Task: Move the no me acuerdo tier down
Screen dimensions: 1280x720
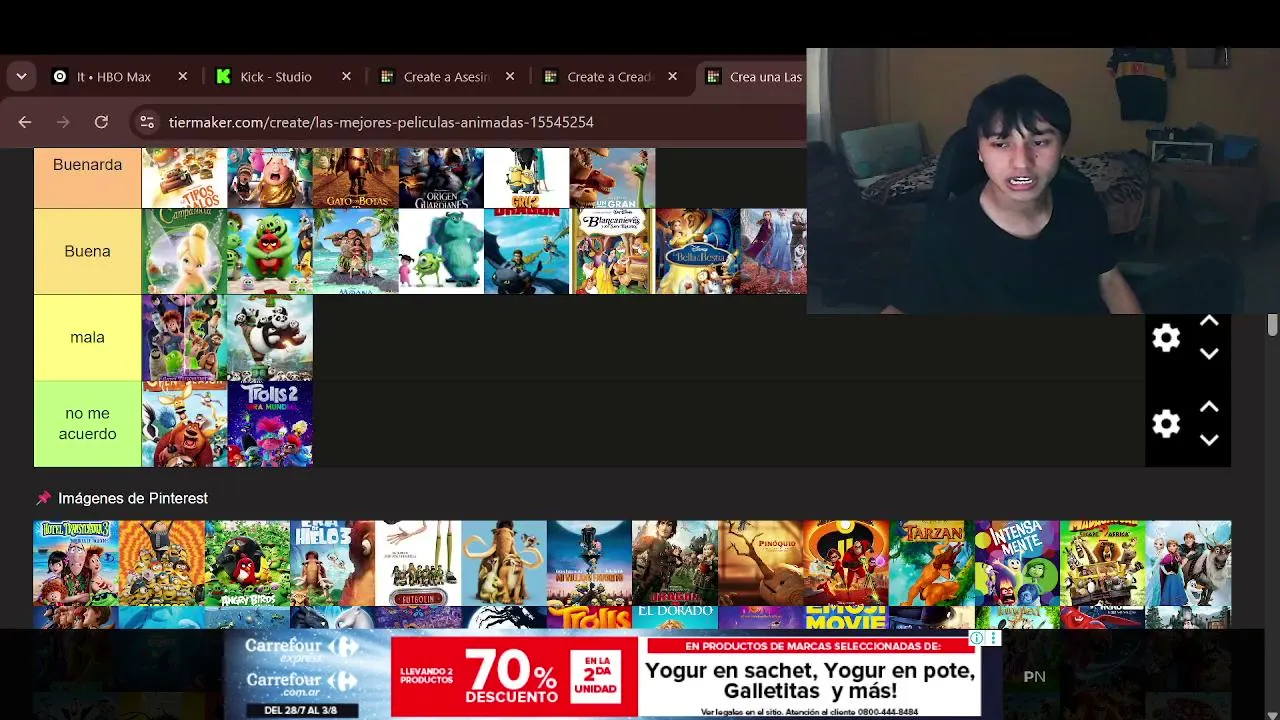Action: (1209, 440)
